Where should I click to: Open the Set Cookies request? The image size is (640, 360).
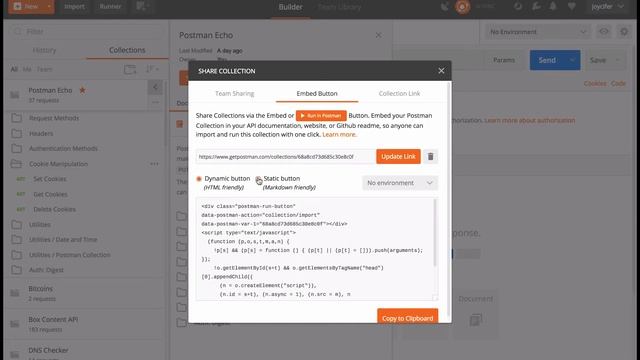pos(49,179)
